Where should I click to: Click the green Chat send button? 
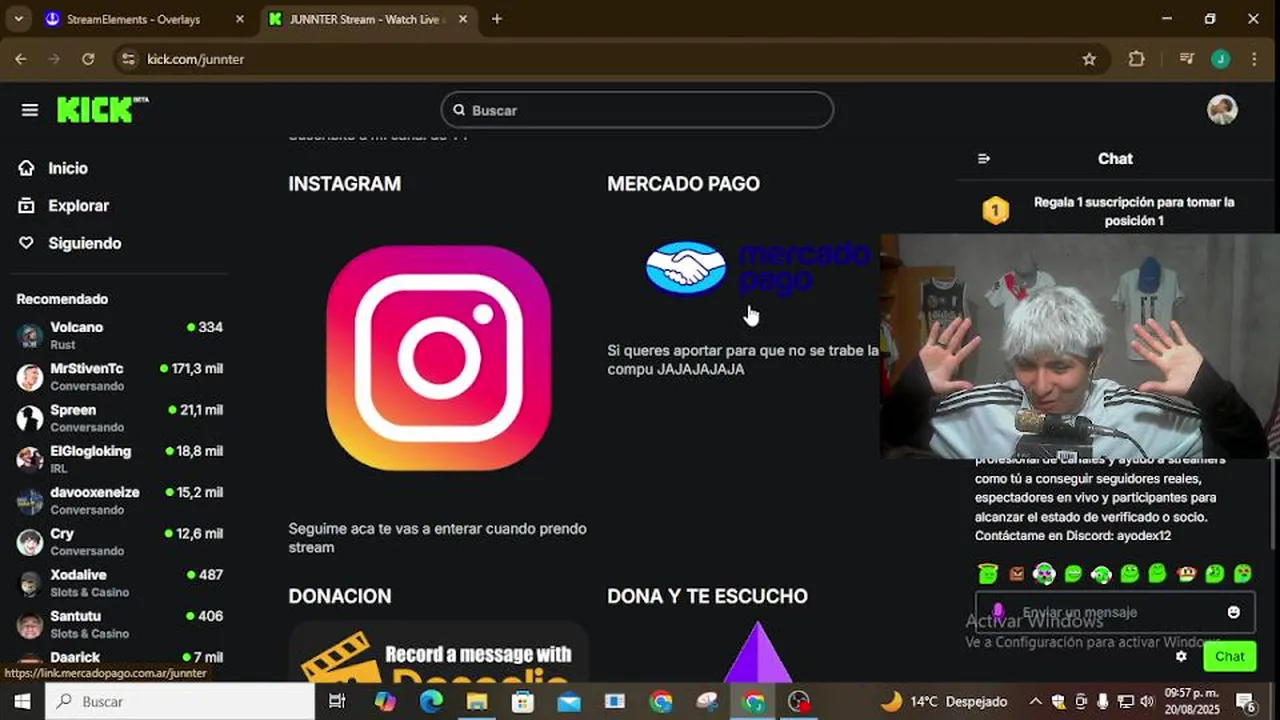pyautogui.click(x=1229, y=657)
